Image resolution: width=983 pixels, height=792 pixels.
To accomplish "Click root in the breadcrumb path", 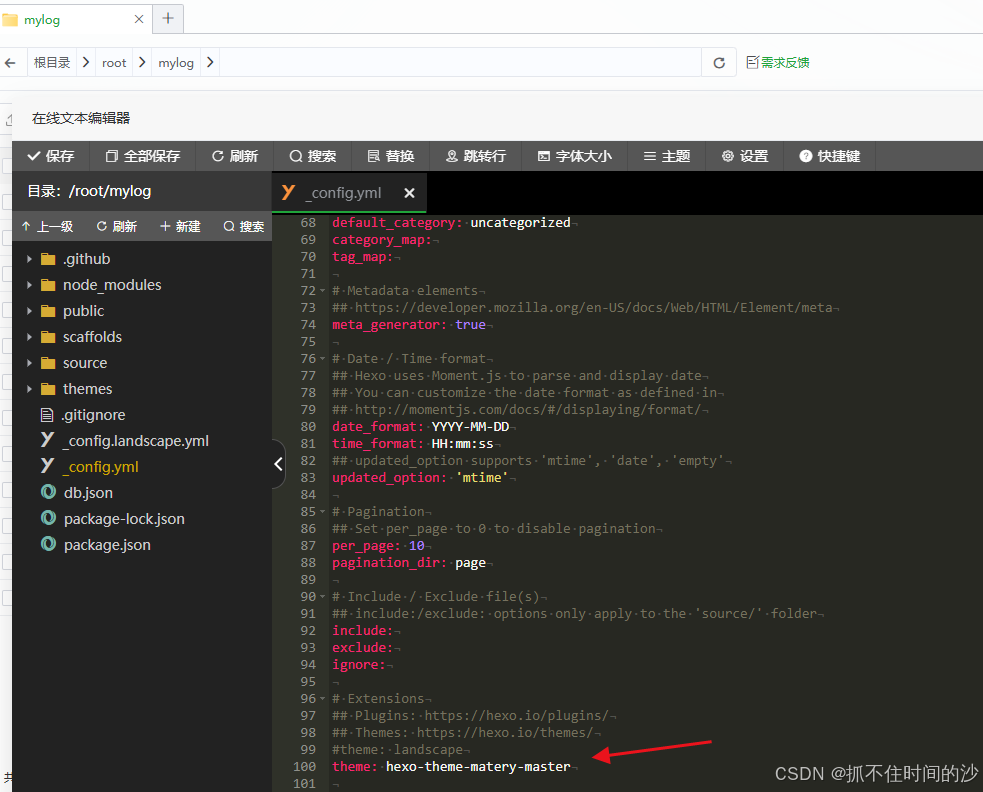I will pyautogui.click(x=114, y=63).
